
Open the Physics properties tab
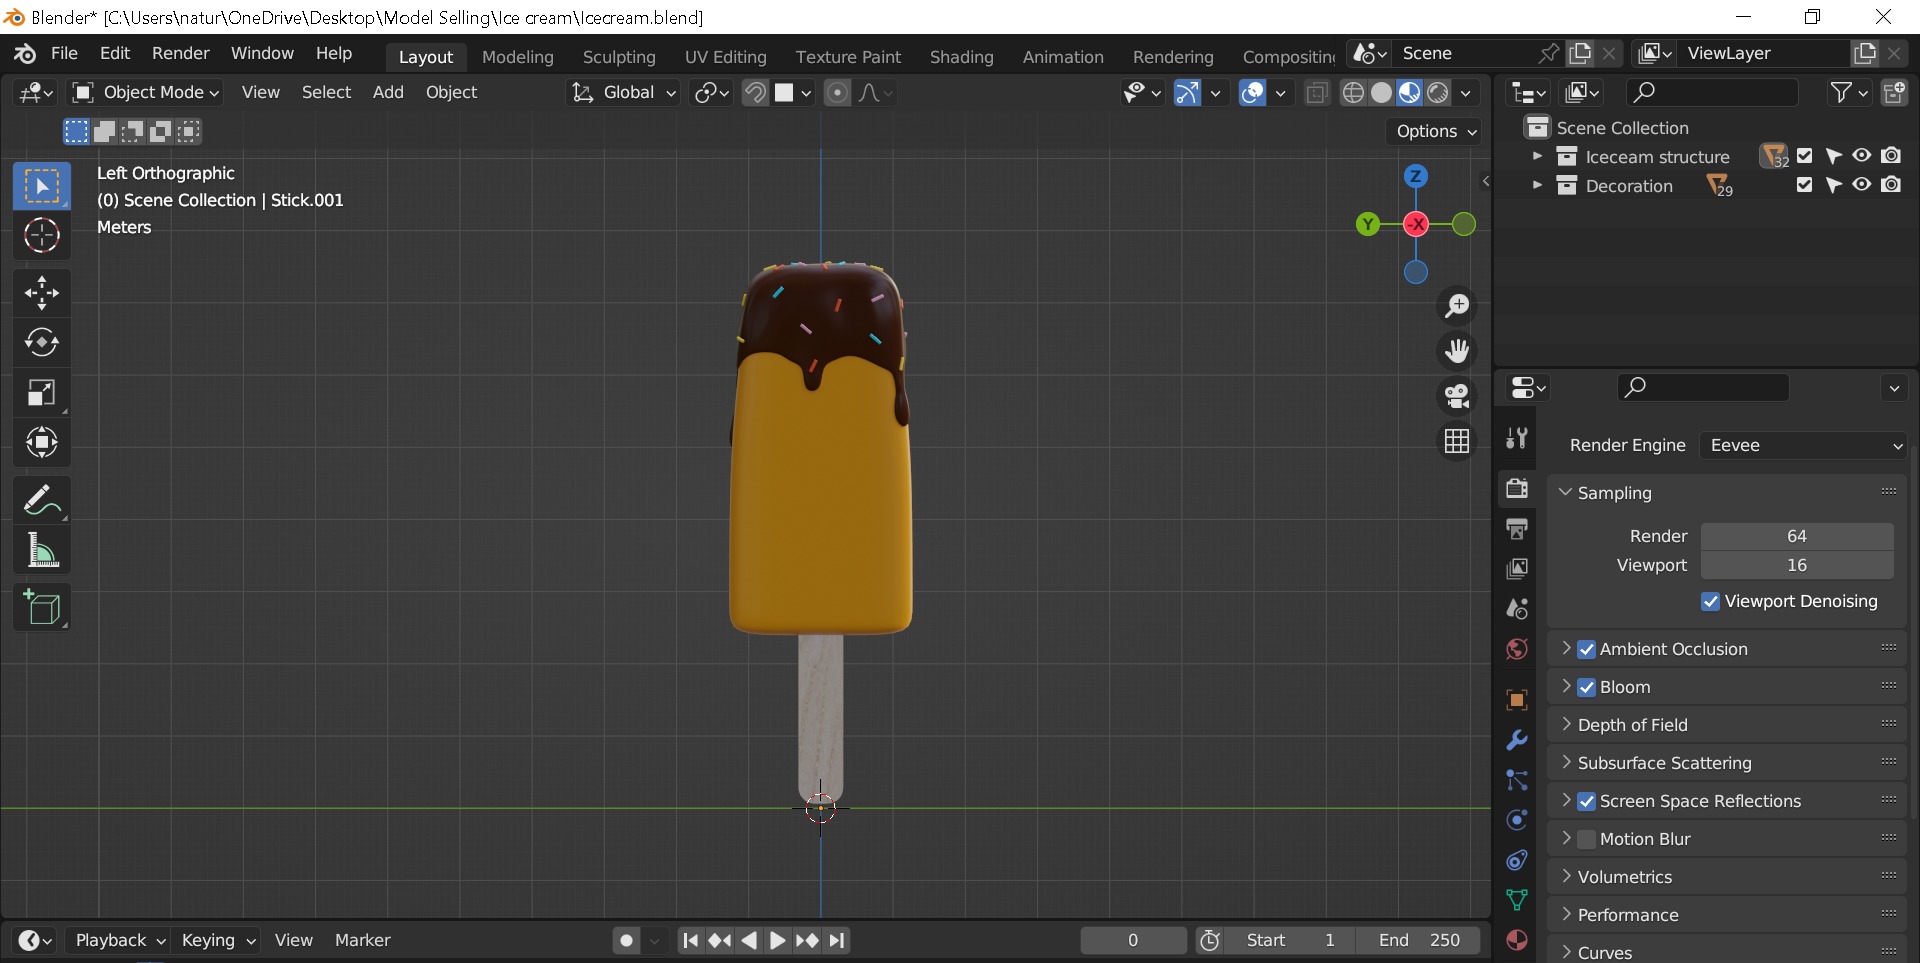click(1517, 820)
